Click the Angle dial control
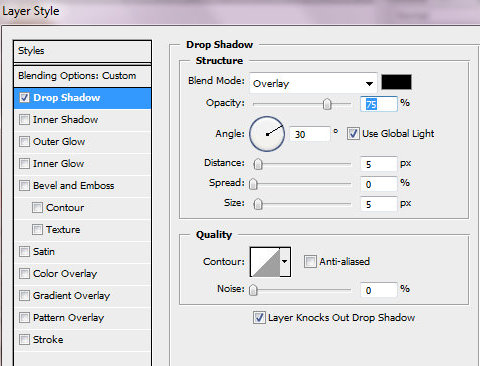This screenshot has height=366, width=480. click(x=267, y=134)
